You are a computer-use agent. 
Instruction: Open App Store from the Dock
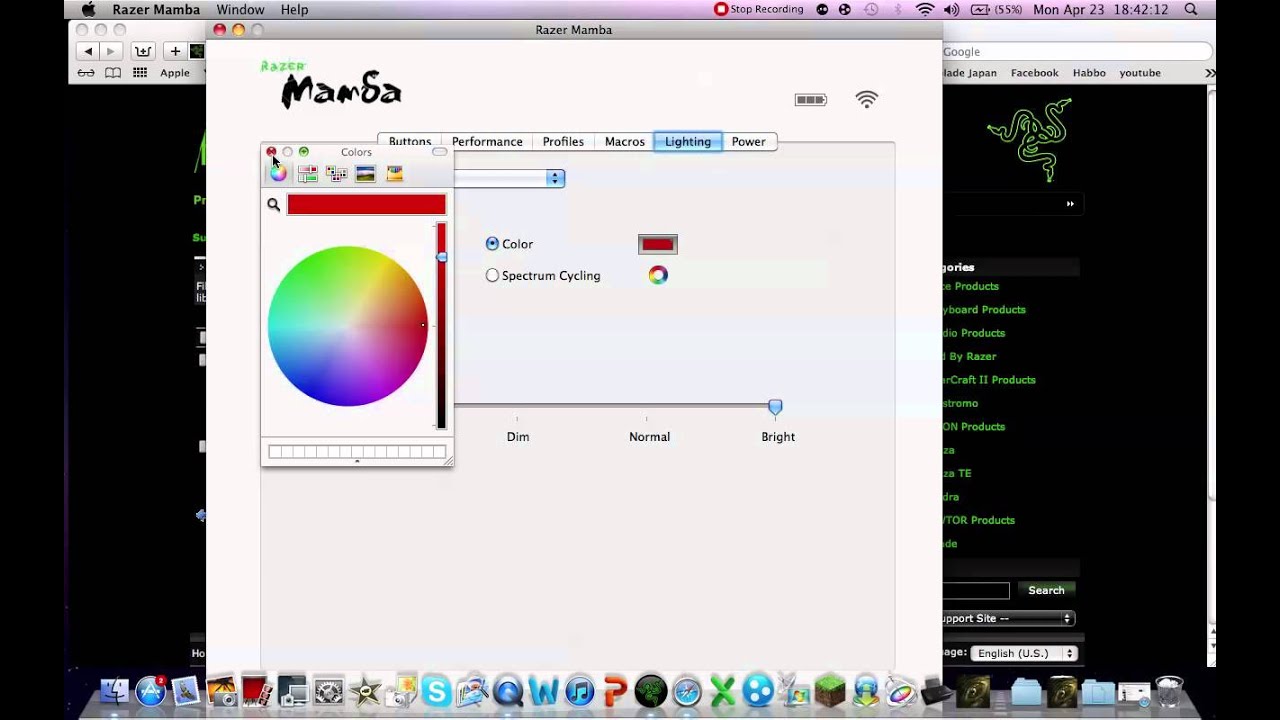click(x=151, y=690)
